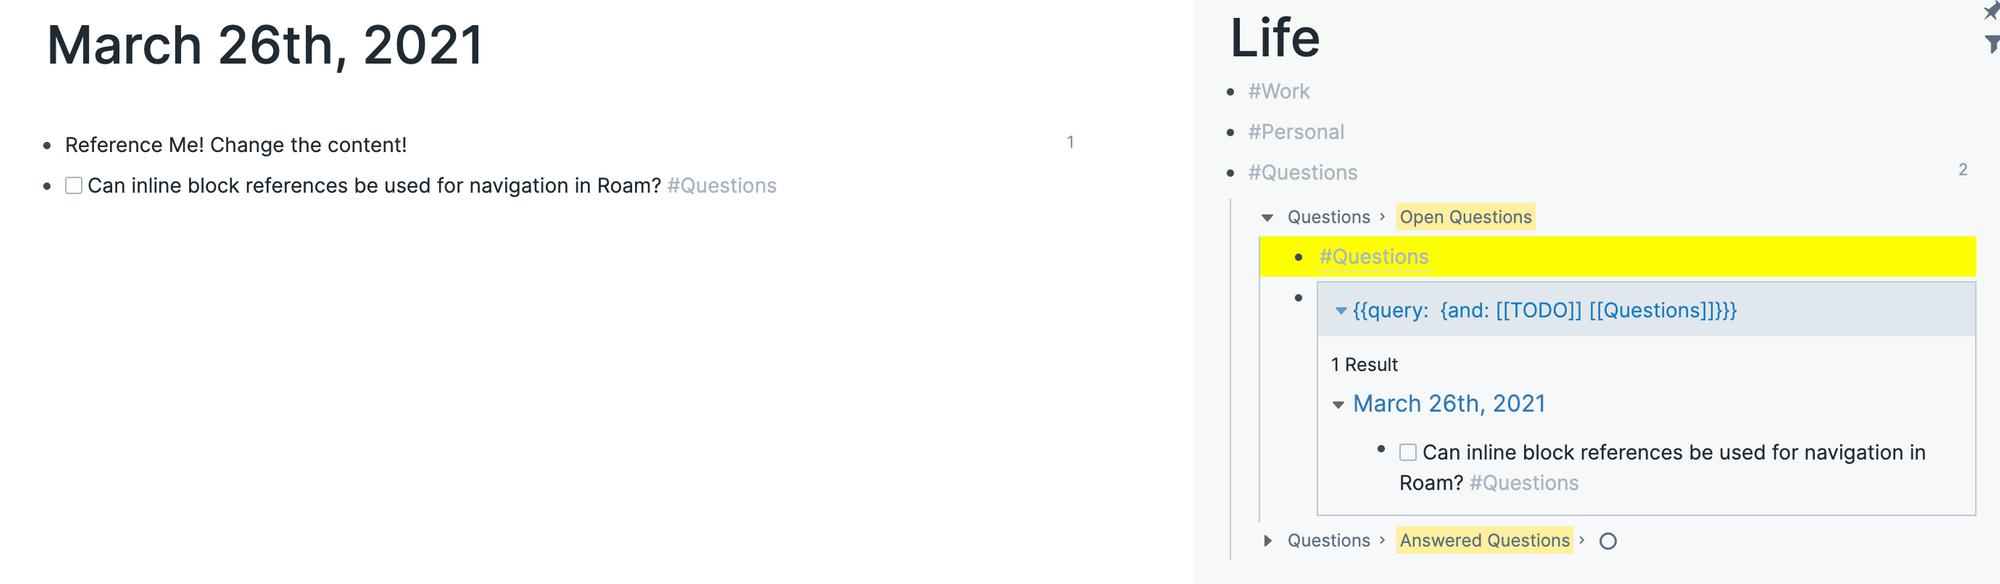Click the #Questions tag on the main page
Image resolution: width=2000 pixels, height=584 pixels.
pyautogui.click(x=722, y=185)
